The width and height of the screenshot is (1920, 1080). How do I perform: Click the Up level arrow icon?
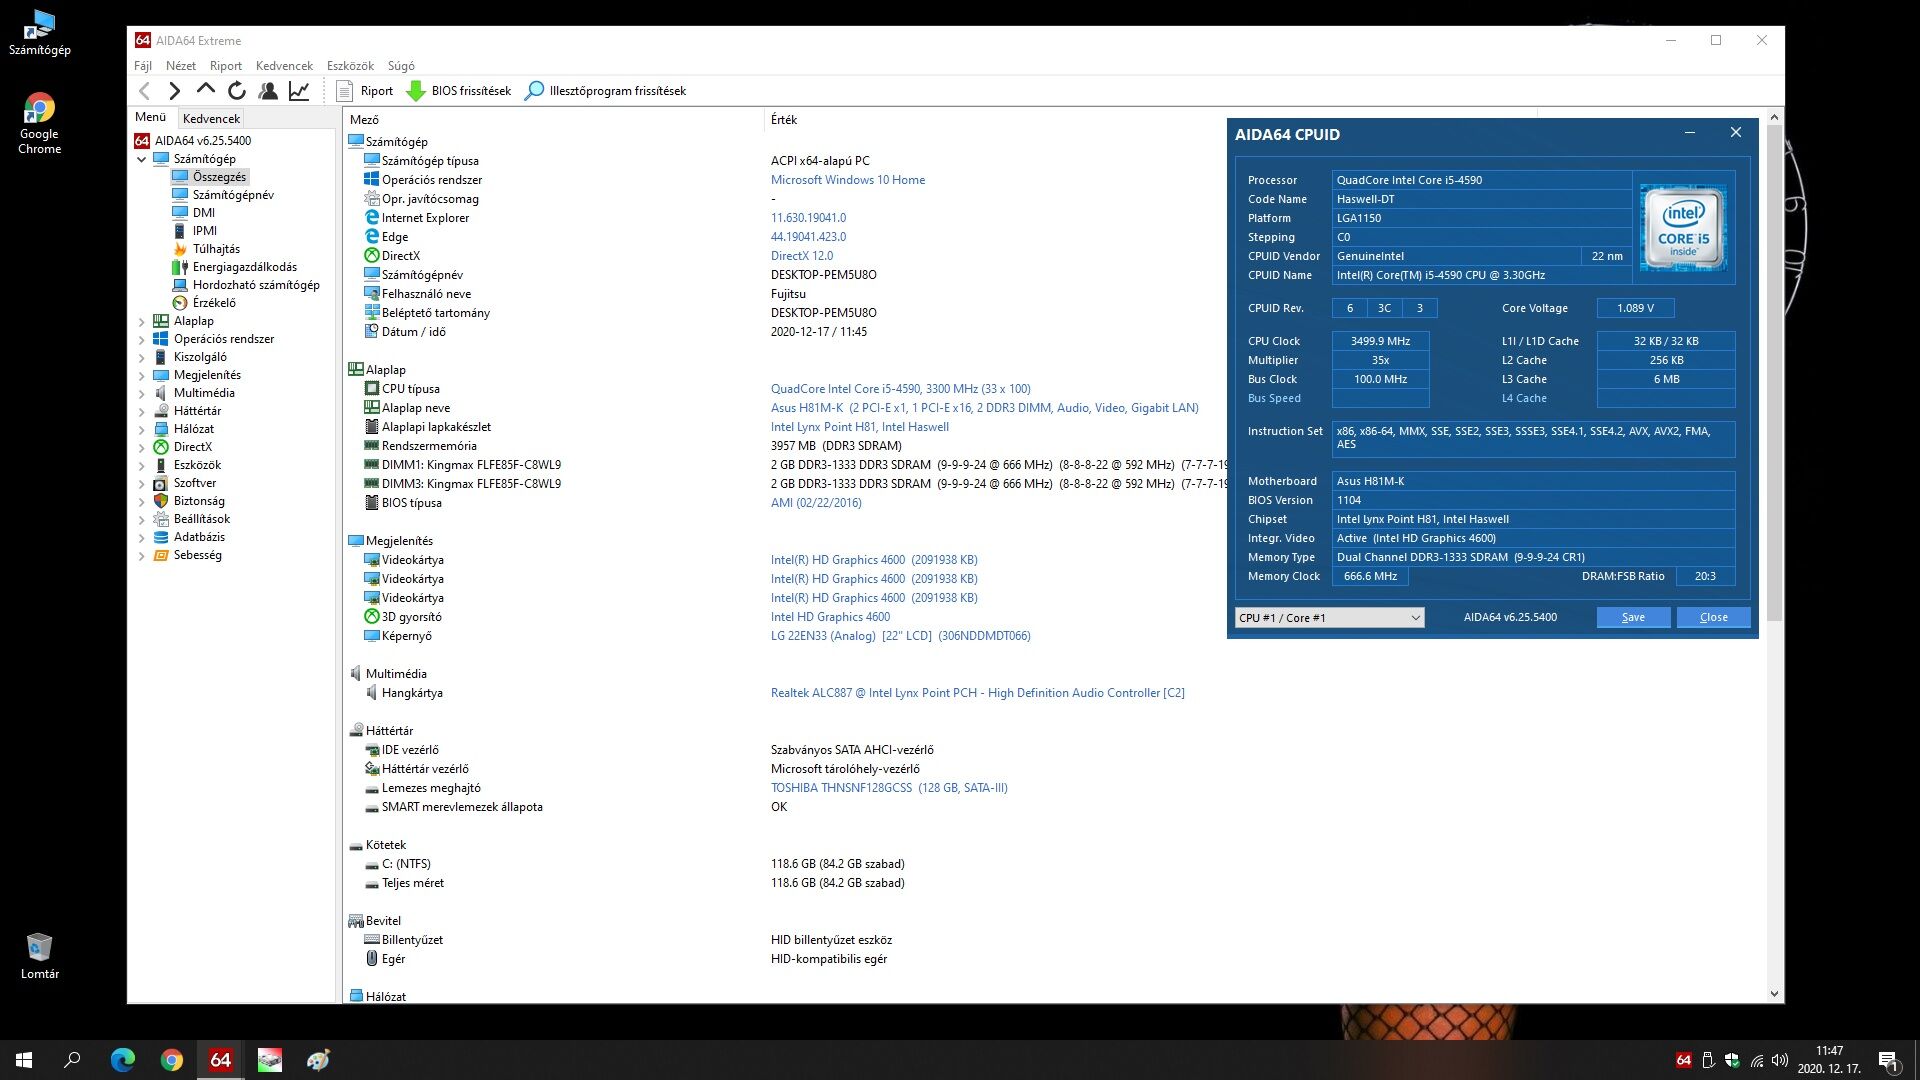tap(206, 90)
